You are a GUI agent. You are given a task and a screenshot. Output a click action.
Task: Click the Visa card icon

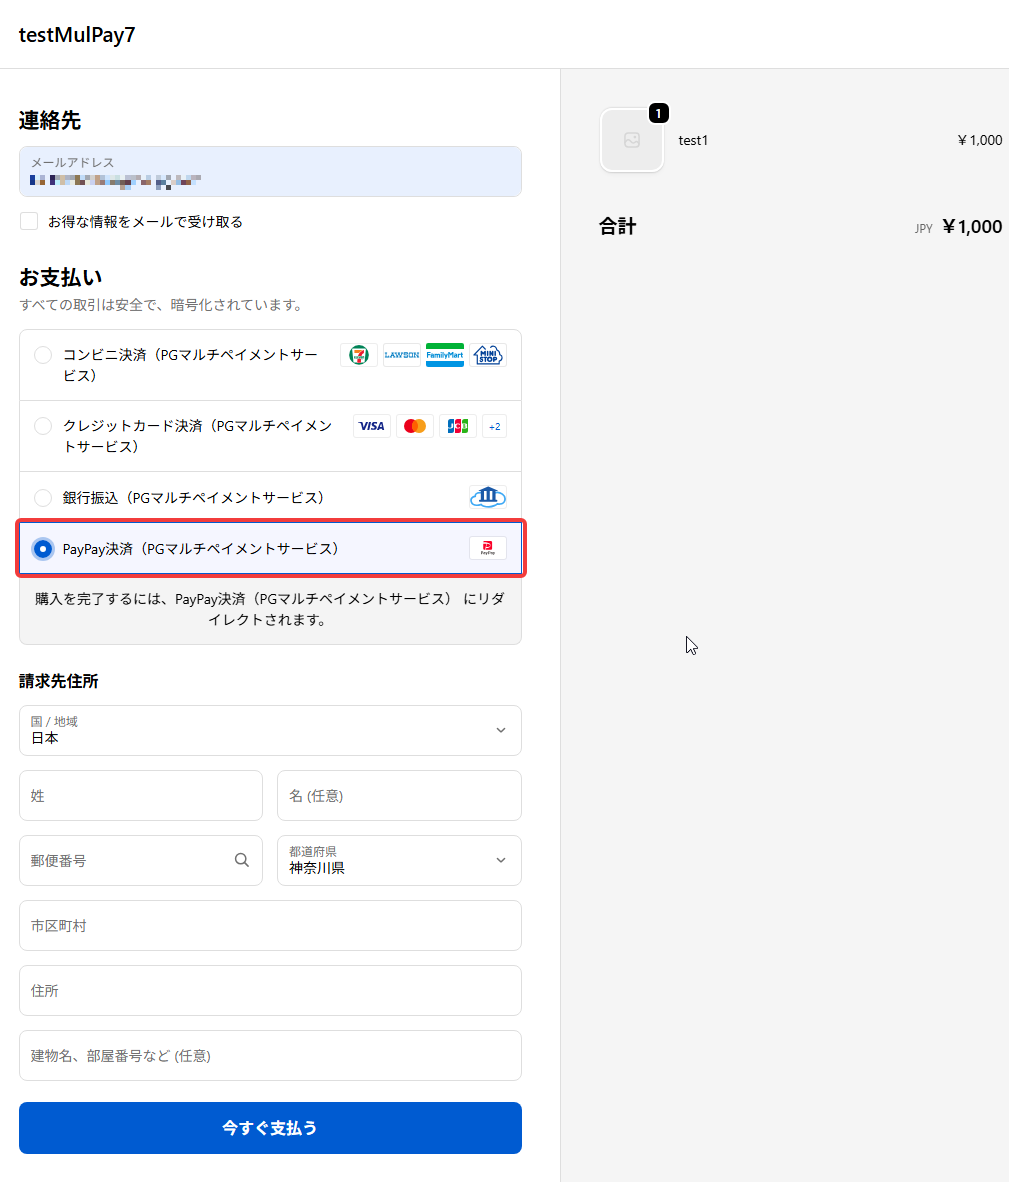371,426
